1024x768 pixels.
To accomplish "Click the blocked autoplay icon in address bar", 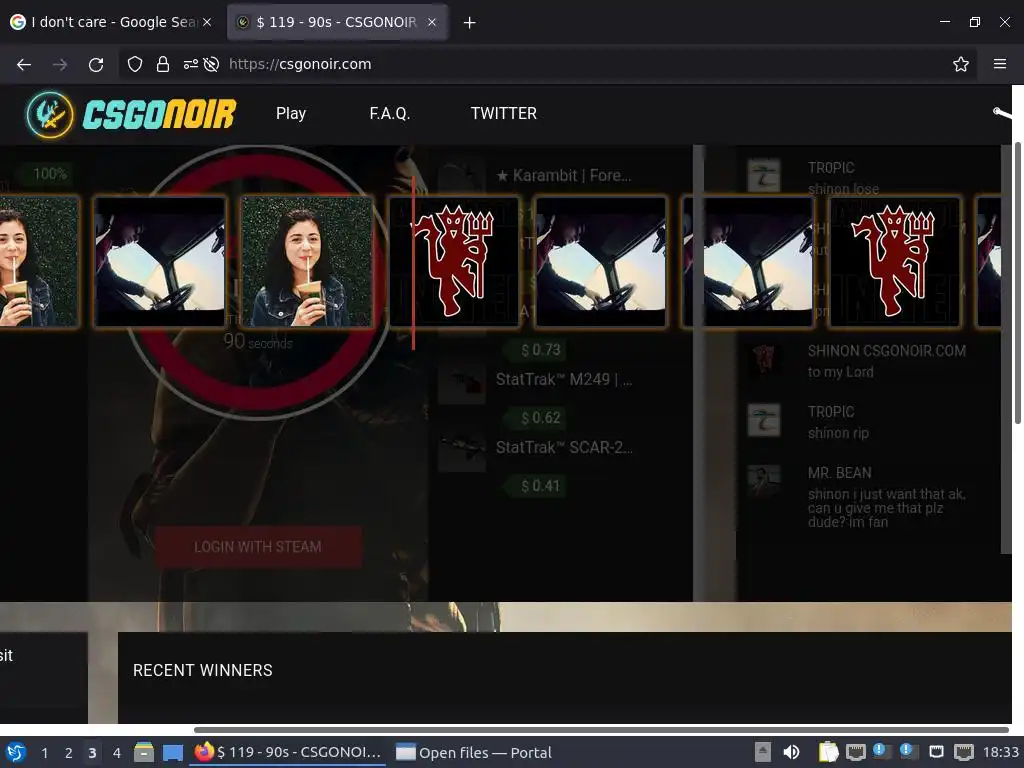I will 211,64.
